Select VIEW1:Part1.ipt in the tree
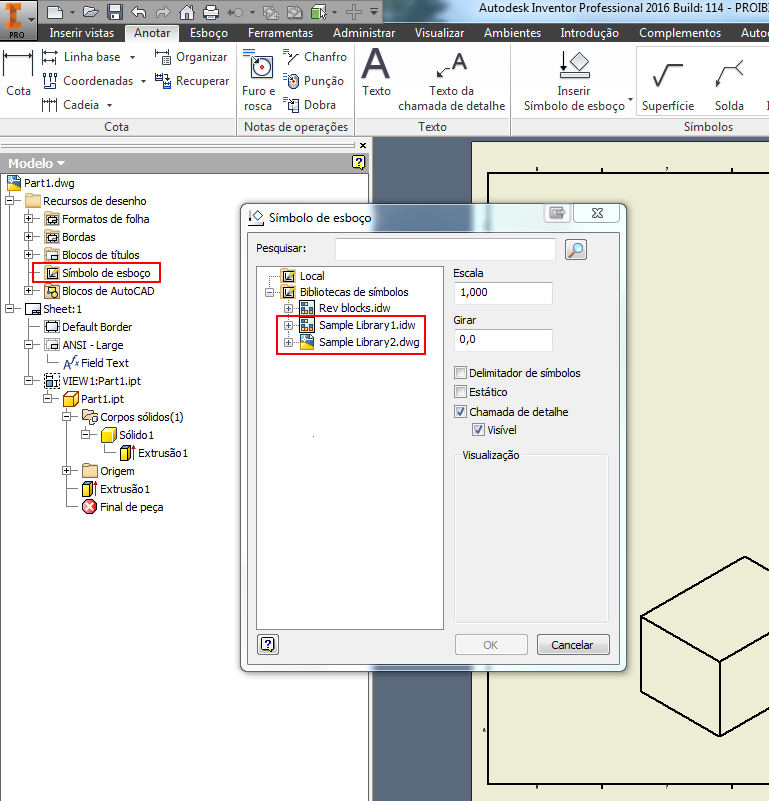Screen dimensions: 769x801 (101, 381)
